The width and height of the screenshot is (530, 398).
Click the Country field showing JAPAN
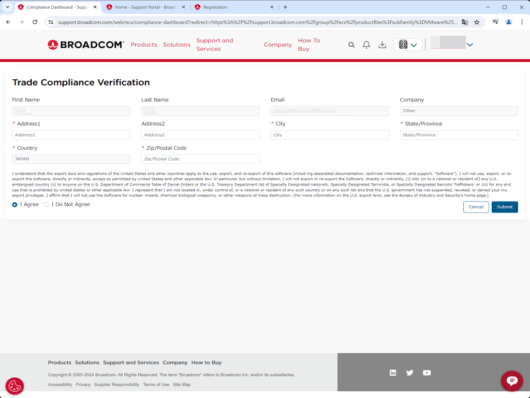(71, 159)
